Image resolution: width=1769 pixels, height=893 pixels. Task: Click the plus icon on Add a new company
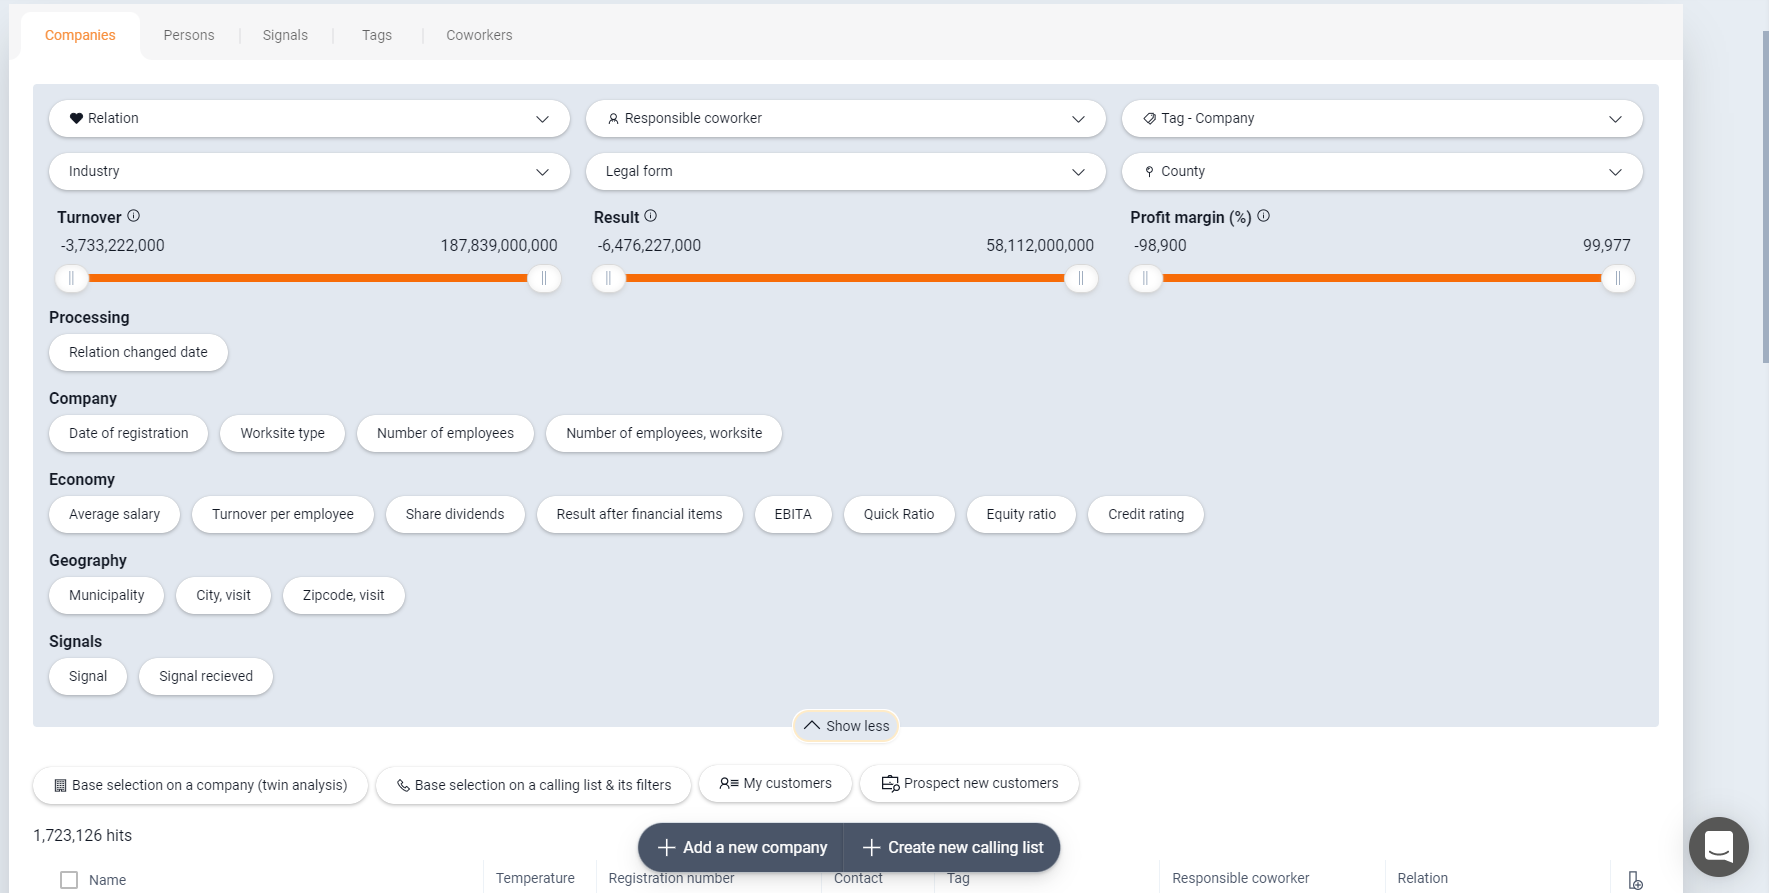[x=667, y=848]
